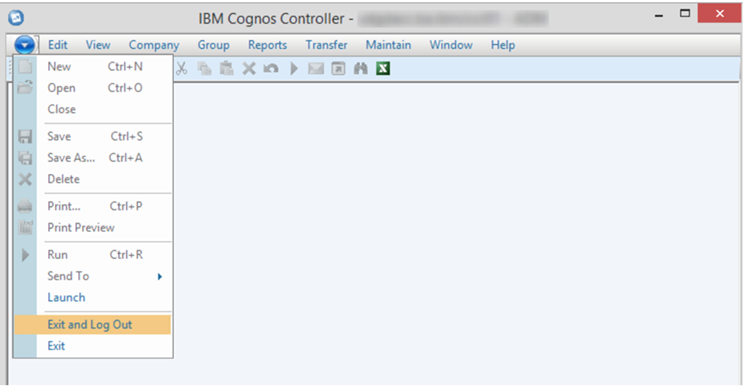Click the green Excel toolbar icon

click(383, 68)
